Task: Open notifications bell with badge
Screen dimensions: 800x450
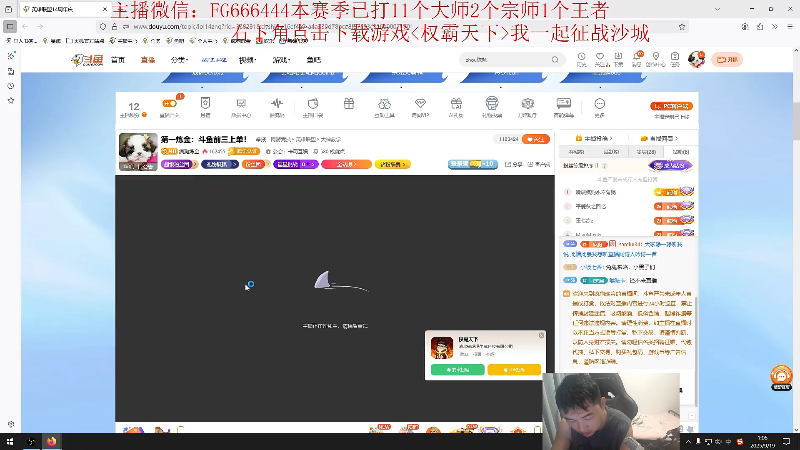Action: point(637,59)
